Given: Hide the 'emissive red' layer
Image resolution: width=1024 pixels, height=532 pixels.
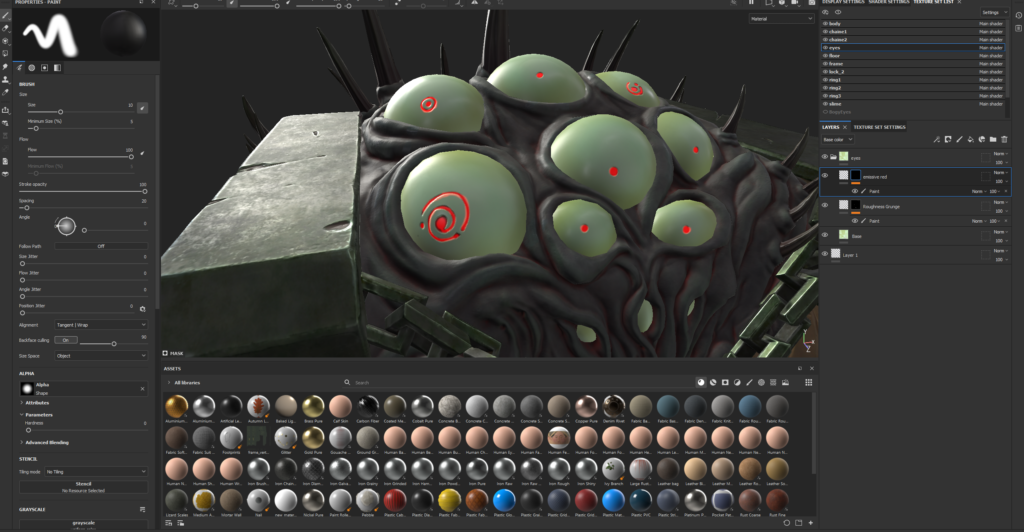Looking at the screenshot, I should [825, 176].
